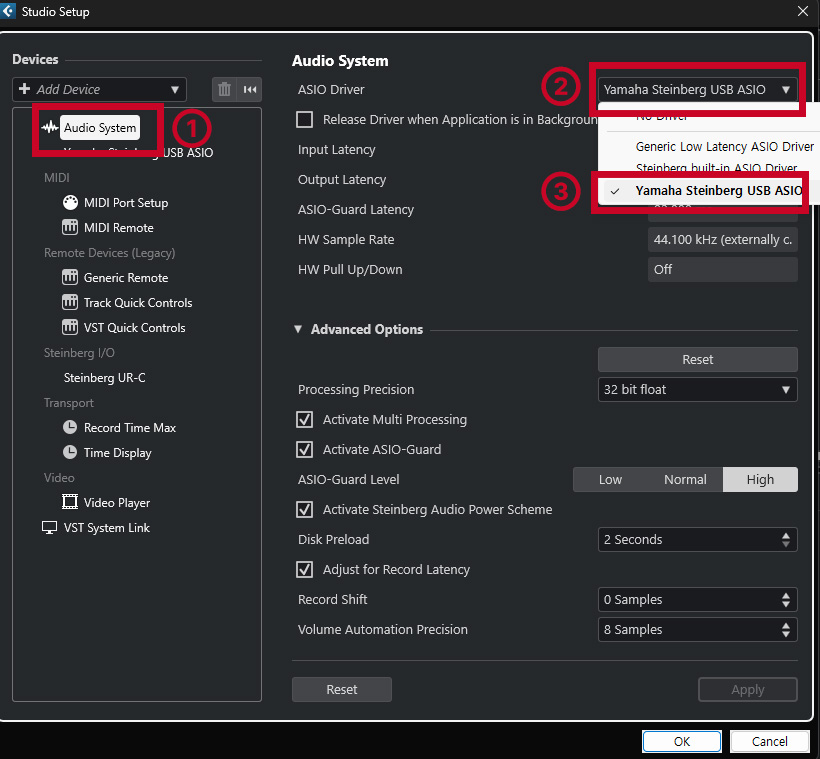Open Processing Precision 32 bit float dropdown
Image resolution: width=820 pixels, height=759 pixels.
tap(698, 390)
